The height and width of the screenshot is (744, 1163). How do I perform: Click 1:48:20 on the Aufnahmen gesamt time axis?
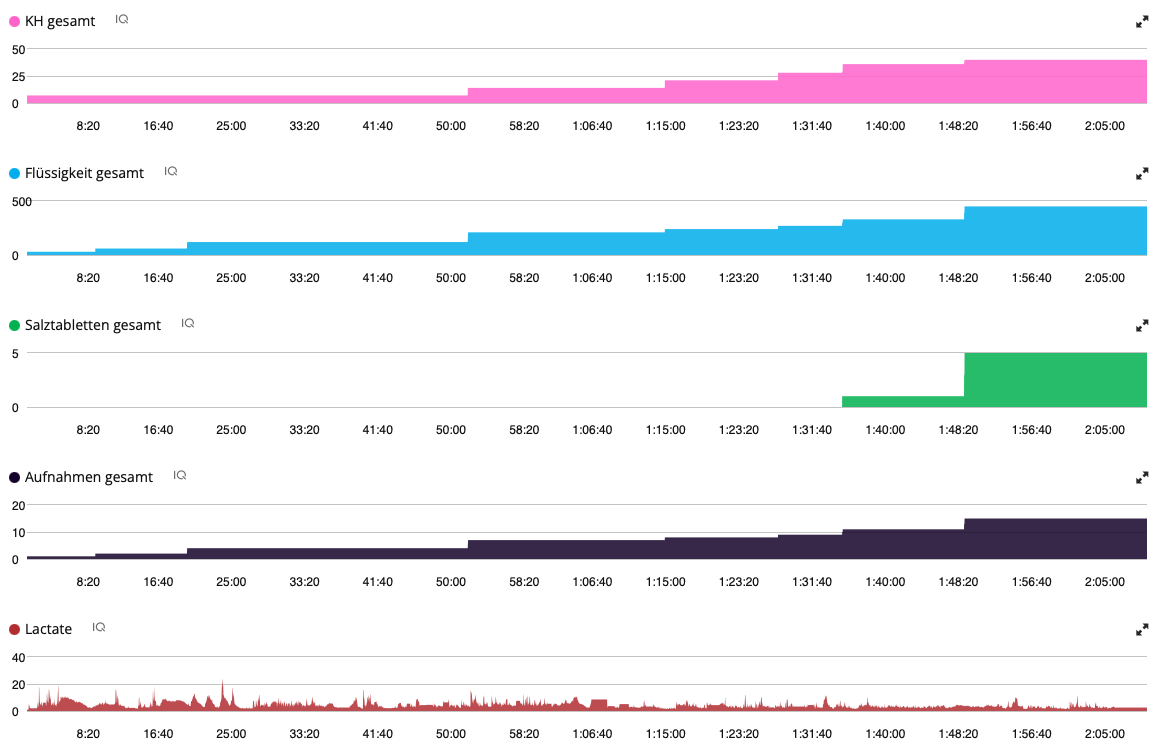coord(958,582)
